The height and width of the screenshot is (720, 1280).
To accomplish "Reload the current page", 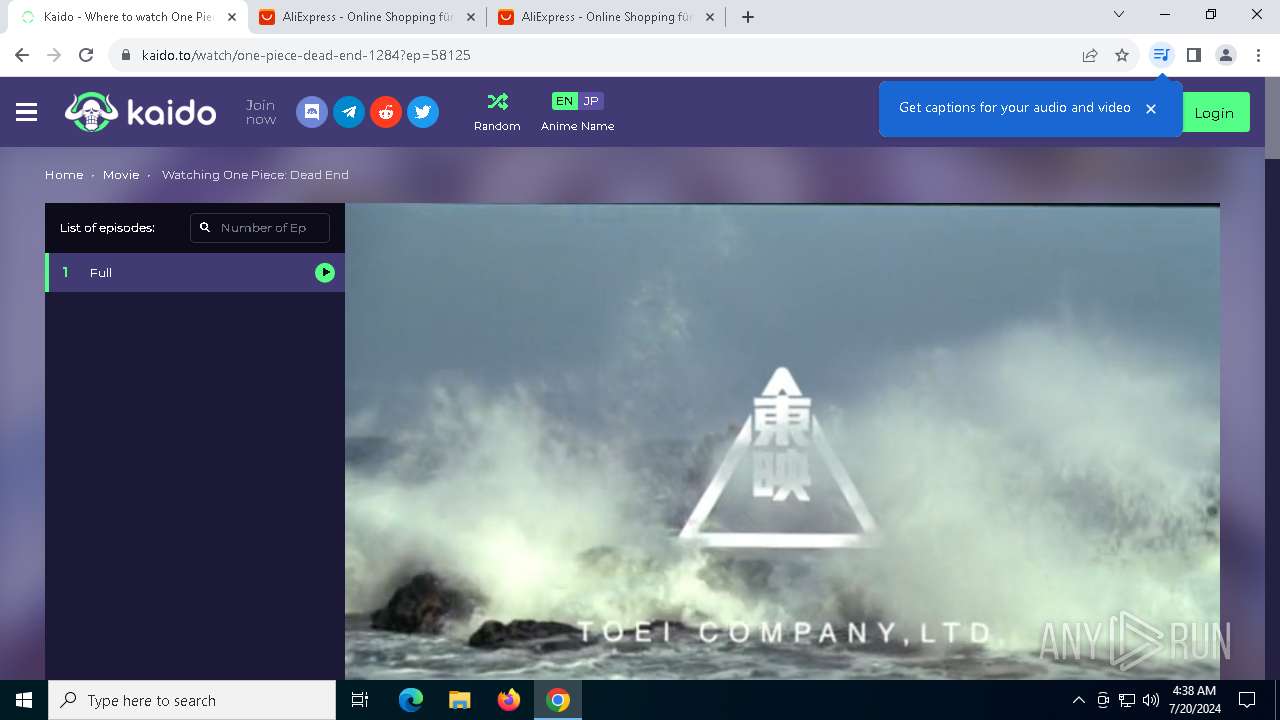I will (86, 55).
